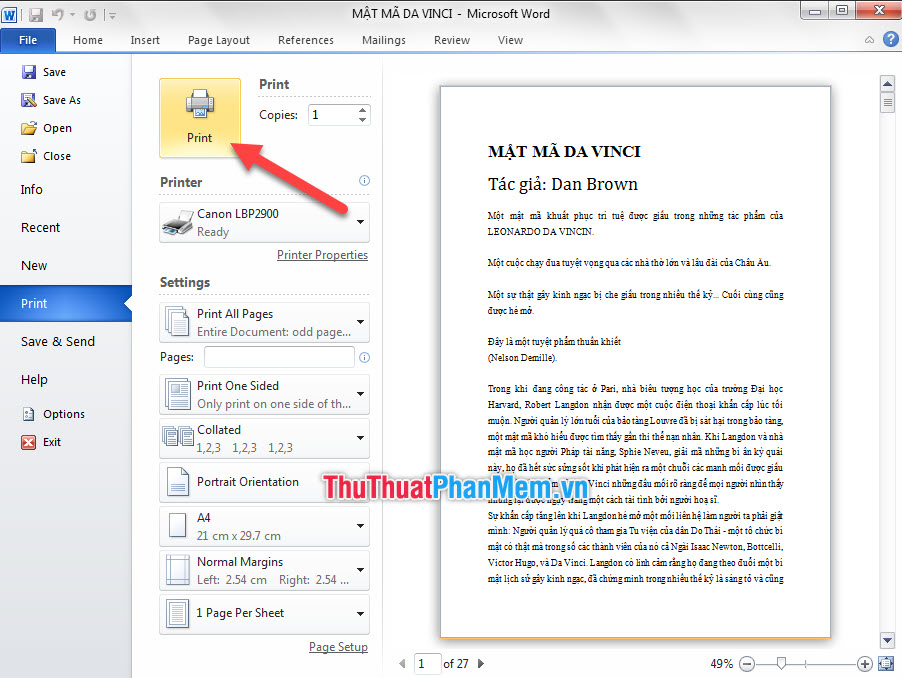Open the Page Setup link
Viewport: 902px width, 678px height.
pos(338,647)
